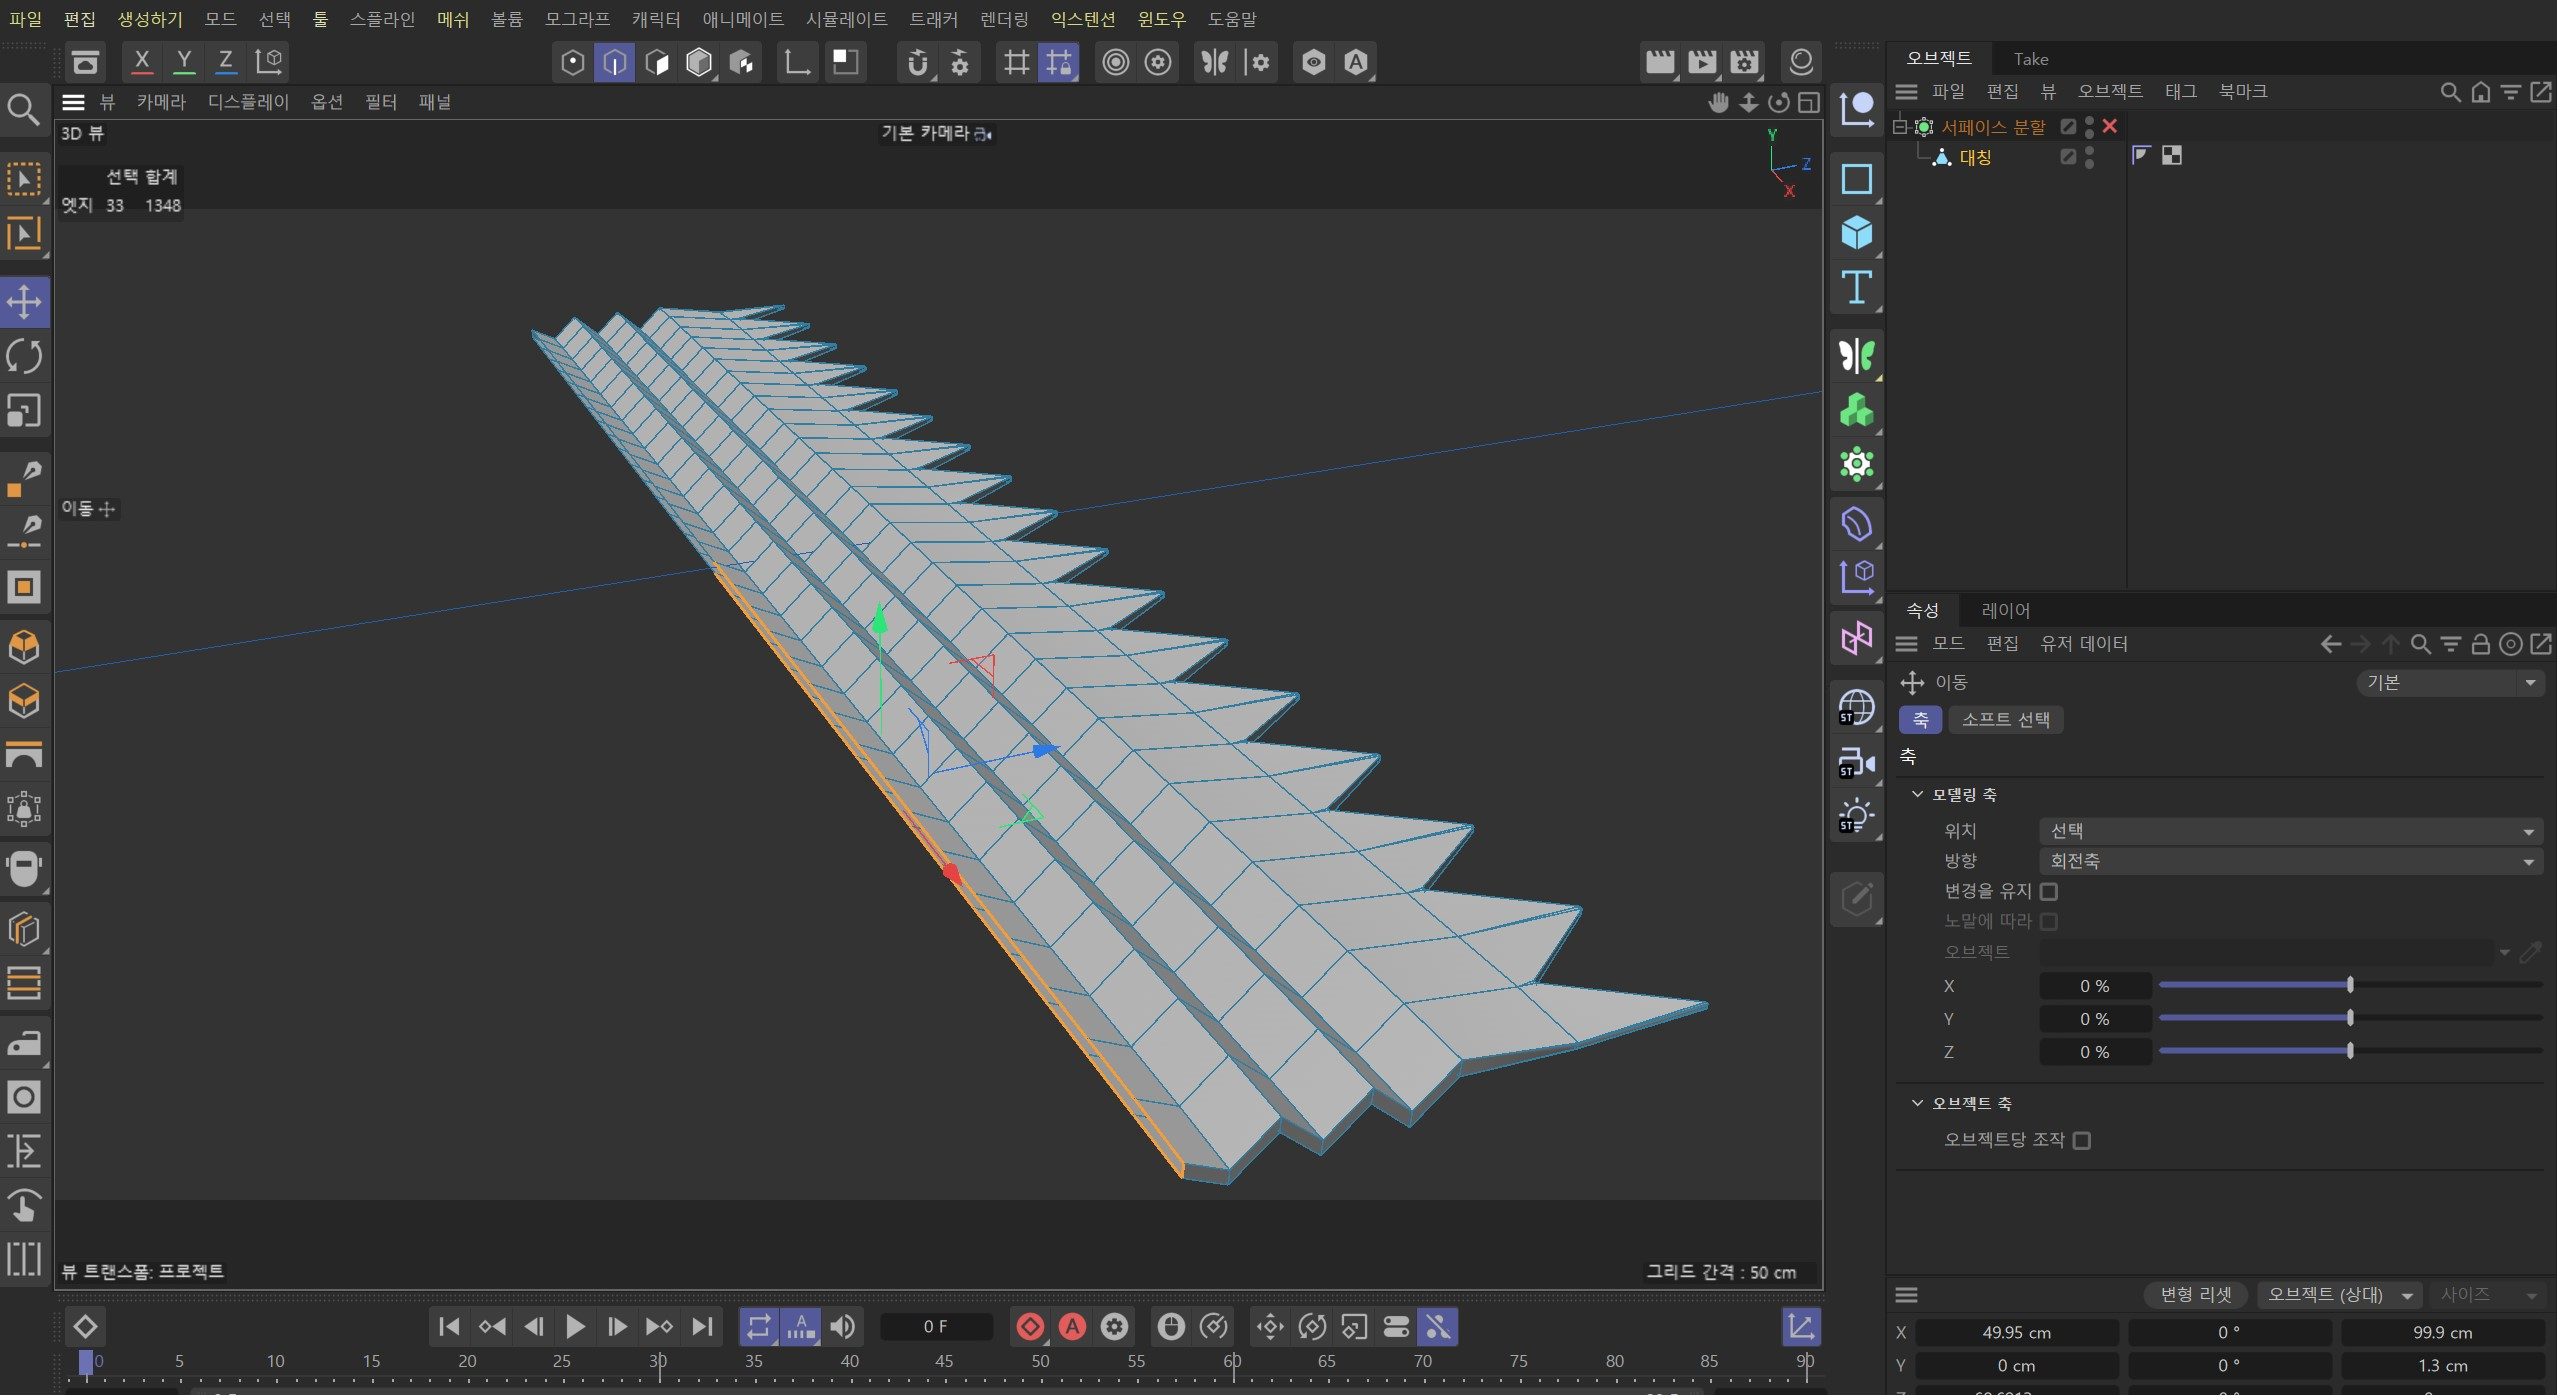Adjust the X axis percentage slider
2557x1395 pixels.
point(2350,986)
